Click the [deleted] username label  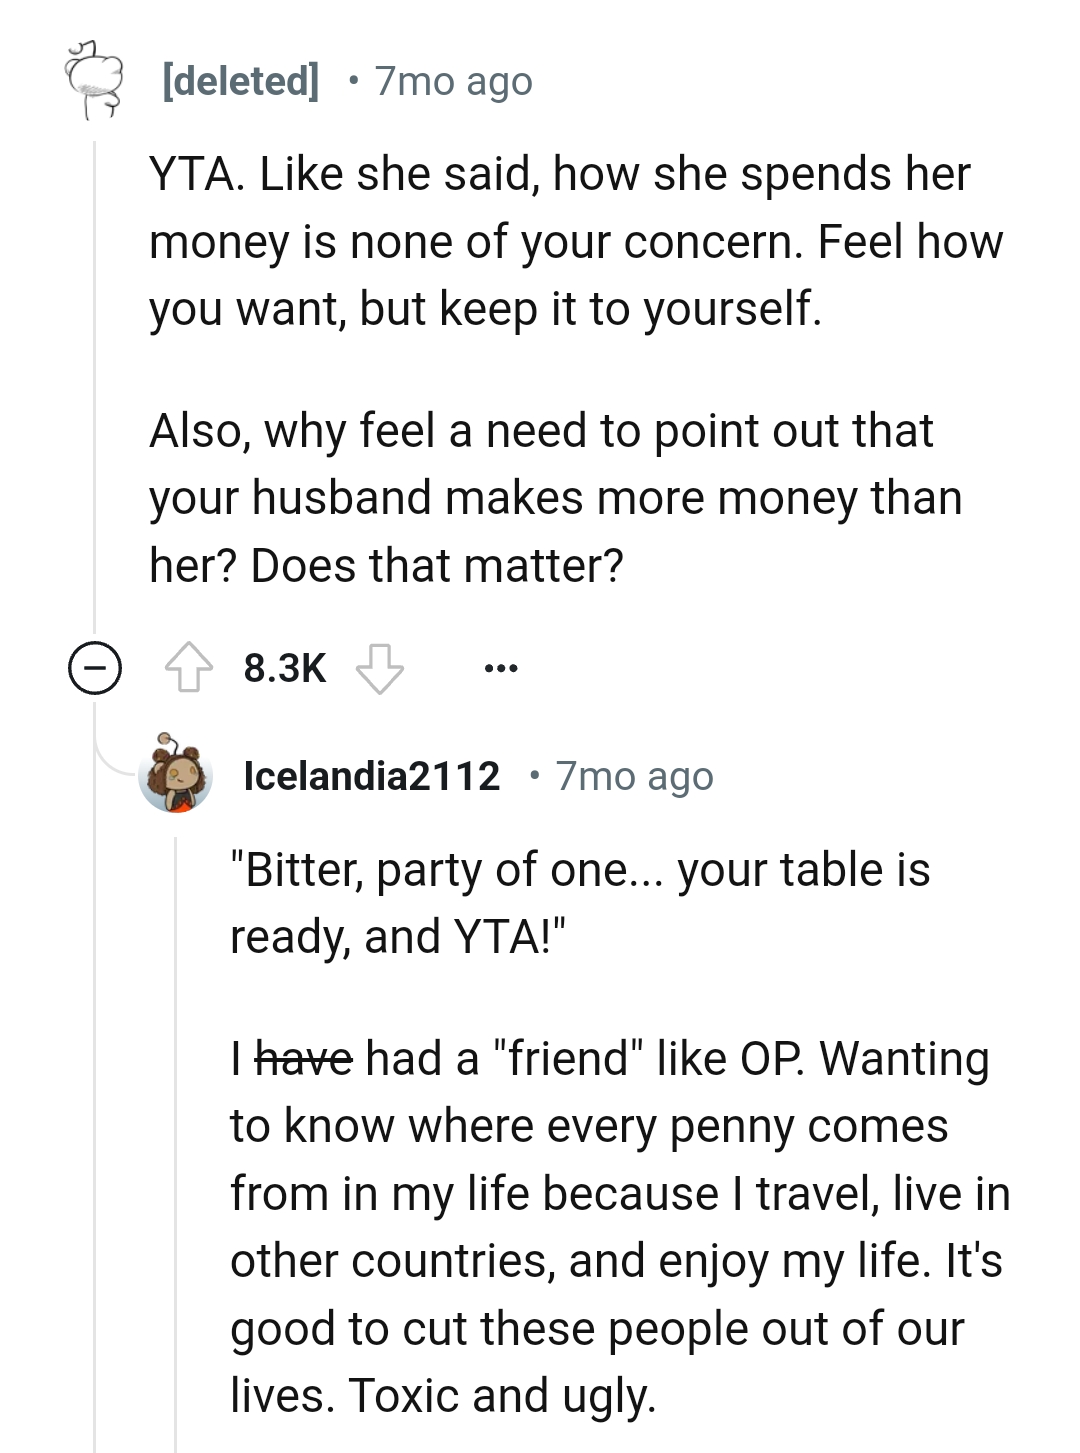click(x=239, y=80)
